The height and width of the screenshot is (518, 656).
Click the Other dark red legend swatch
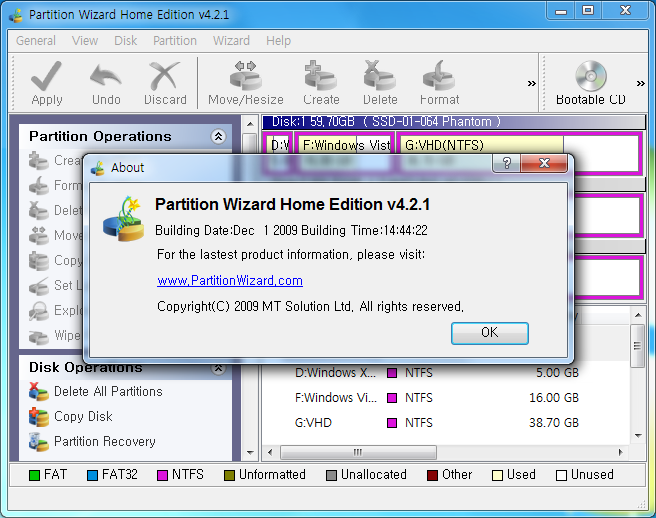[x=432, y=475]
